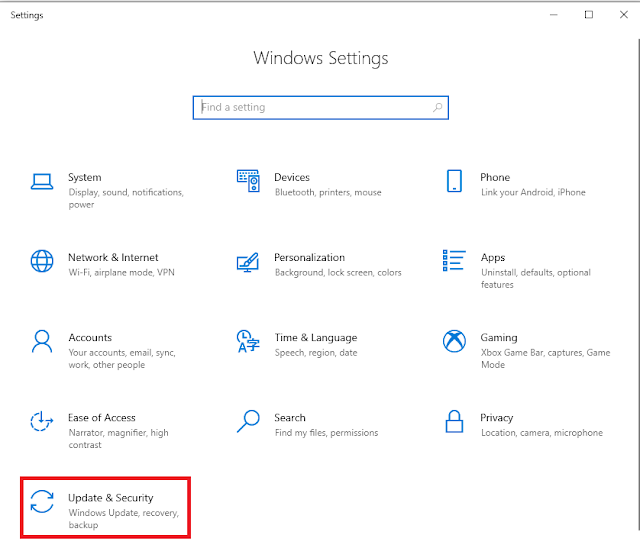The width and height of the screenshot is (640, 548).
Task: Open the Accounts person icon
Action: coord(42,341)
